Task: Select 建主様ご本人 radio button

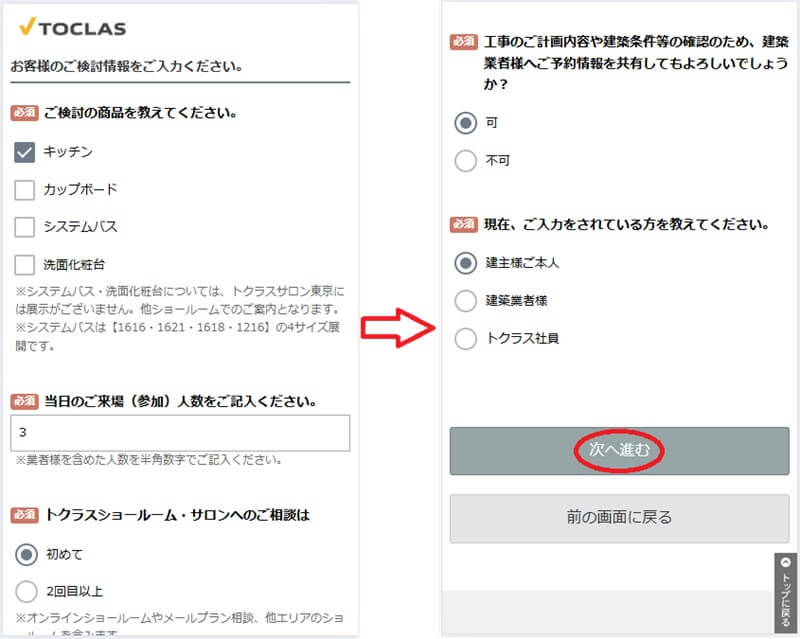Action: coord(465,263)
